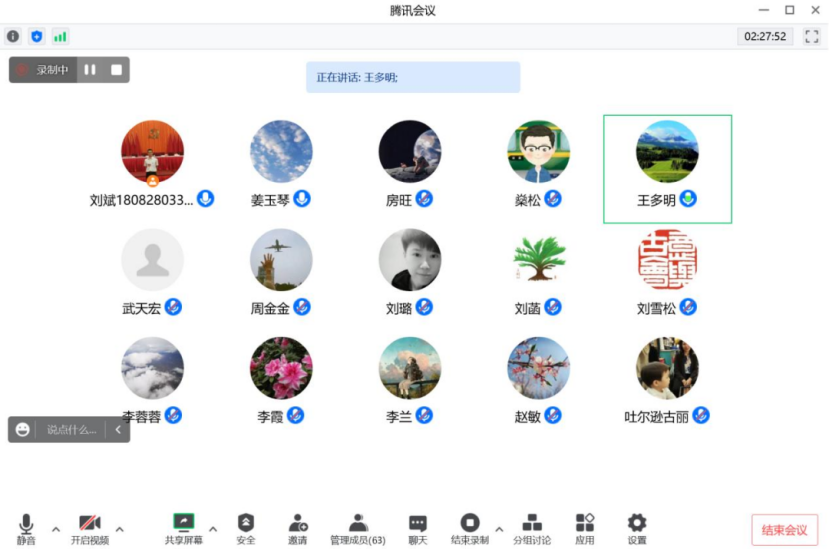
Task: Click 结束会议 end meeting button
Action: pos(784,530)
